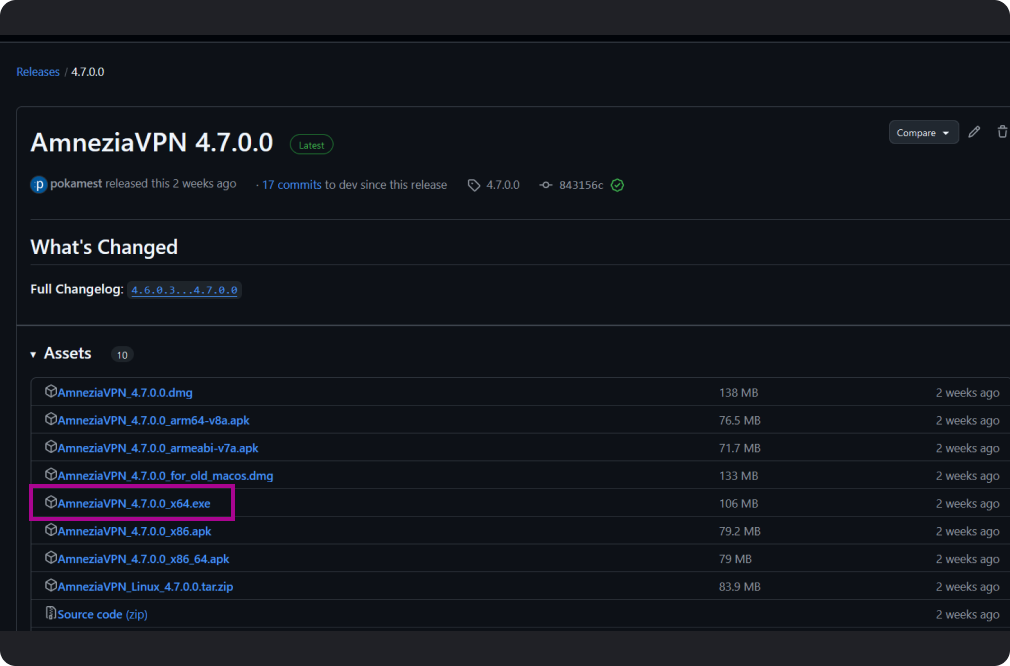Download AmneziaVPN_4.7.0.0_arm64-v8a.apk

[153, 421]
